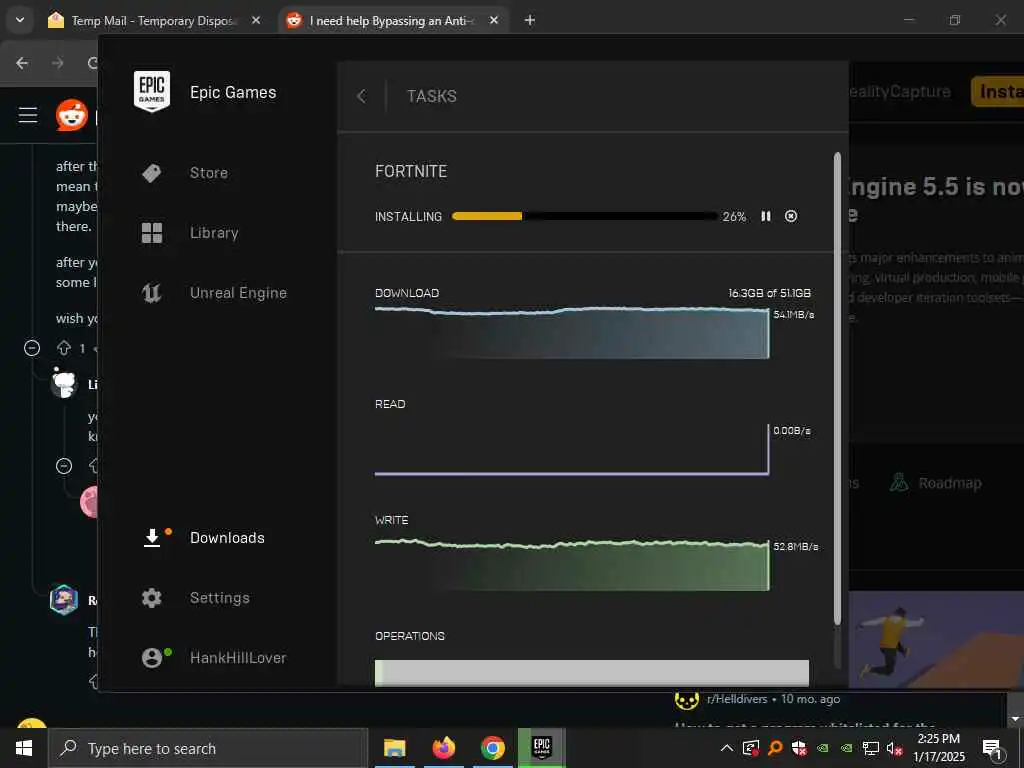The image size is (1024, 768).
Task: Click the Operations progress bar
Action: click(592, 673)
